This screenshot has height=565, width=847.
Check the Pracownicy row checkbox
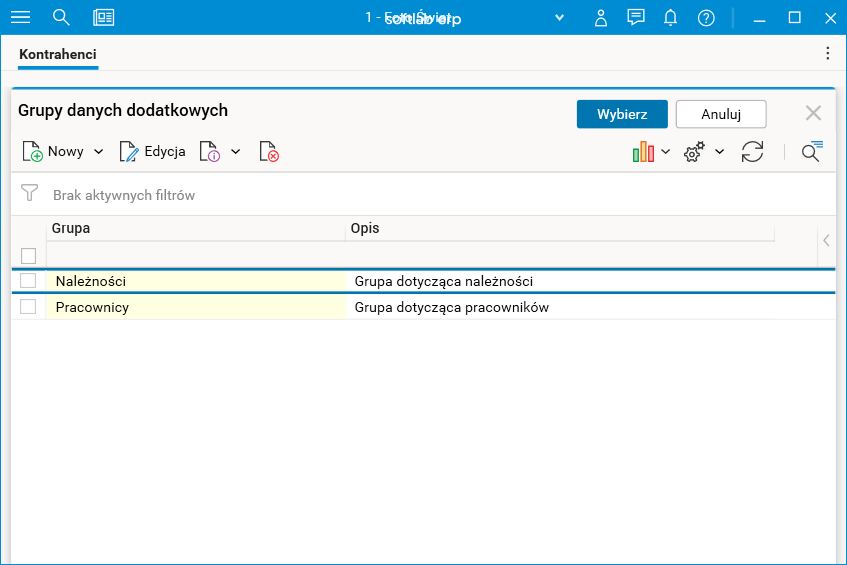click(x=28, y=307)
